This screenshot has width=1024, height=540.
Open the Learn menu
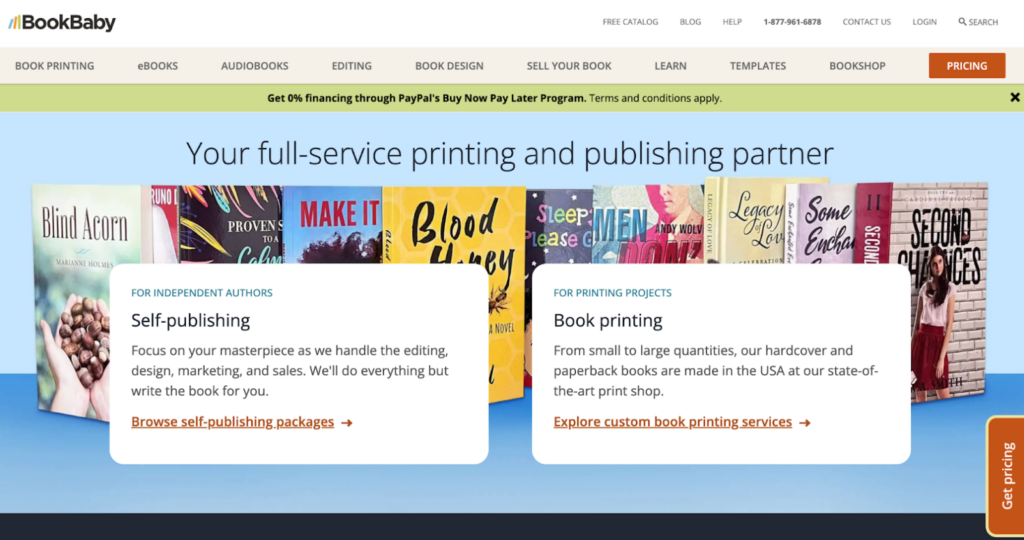pos(670,66)
